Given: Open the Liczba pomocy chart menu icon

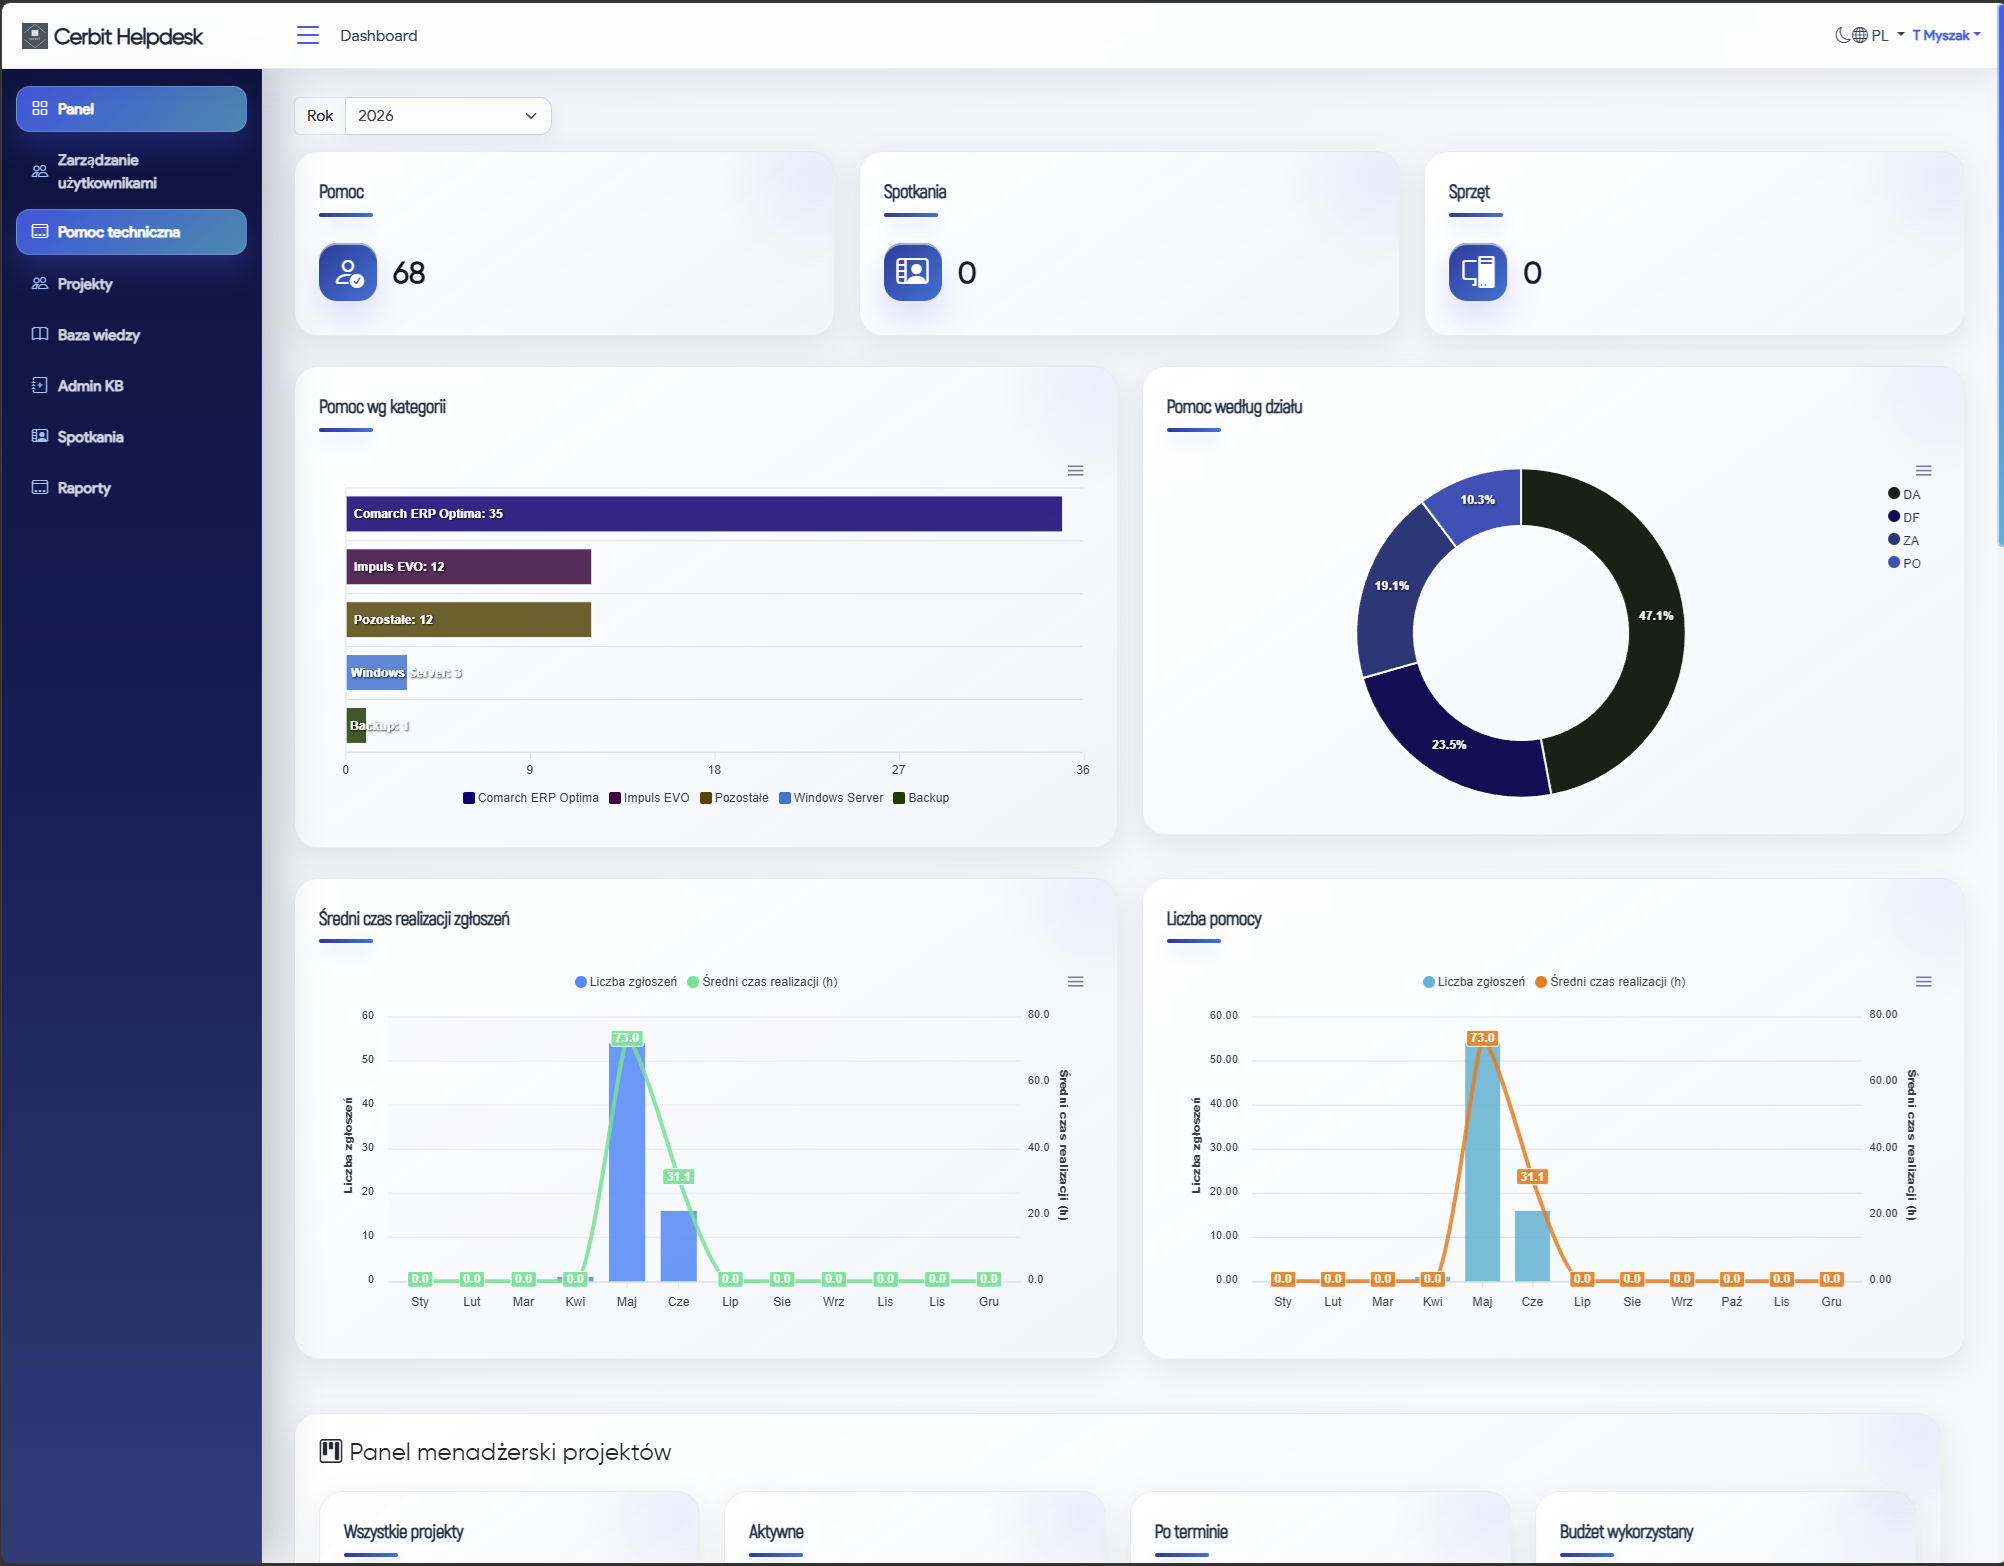Looking at the screenshot, I should point(1924,982).
